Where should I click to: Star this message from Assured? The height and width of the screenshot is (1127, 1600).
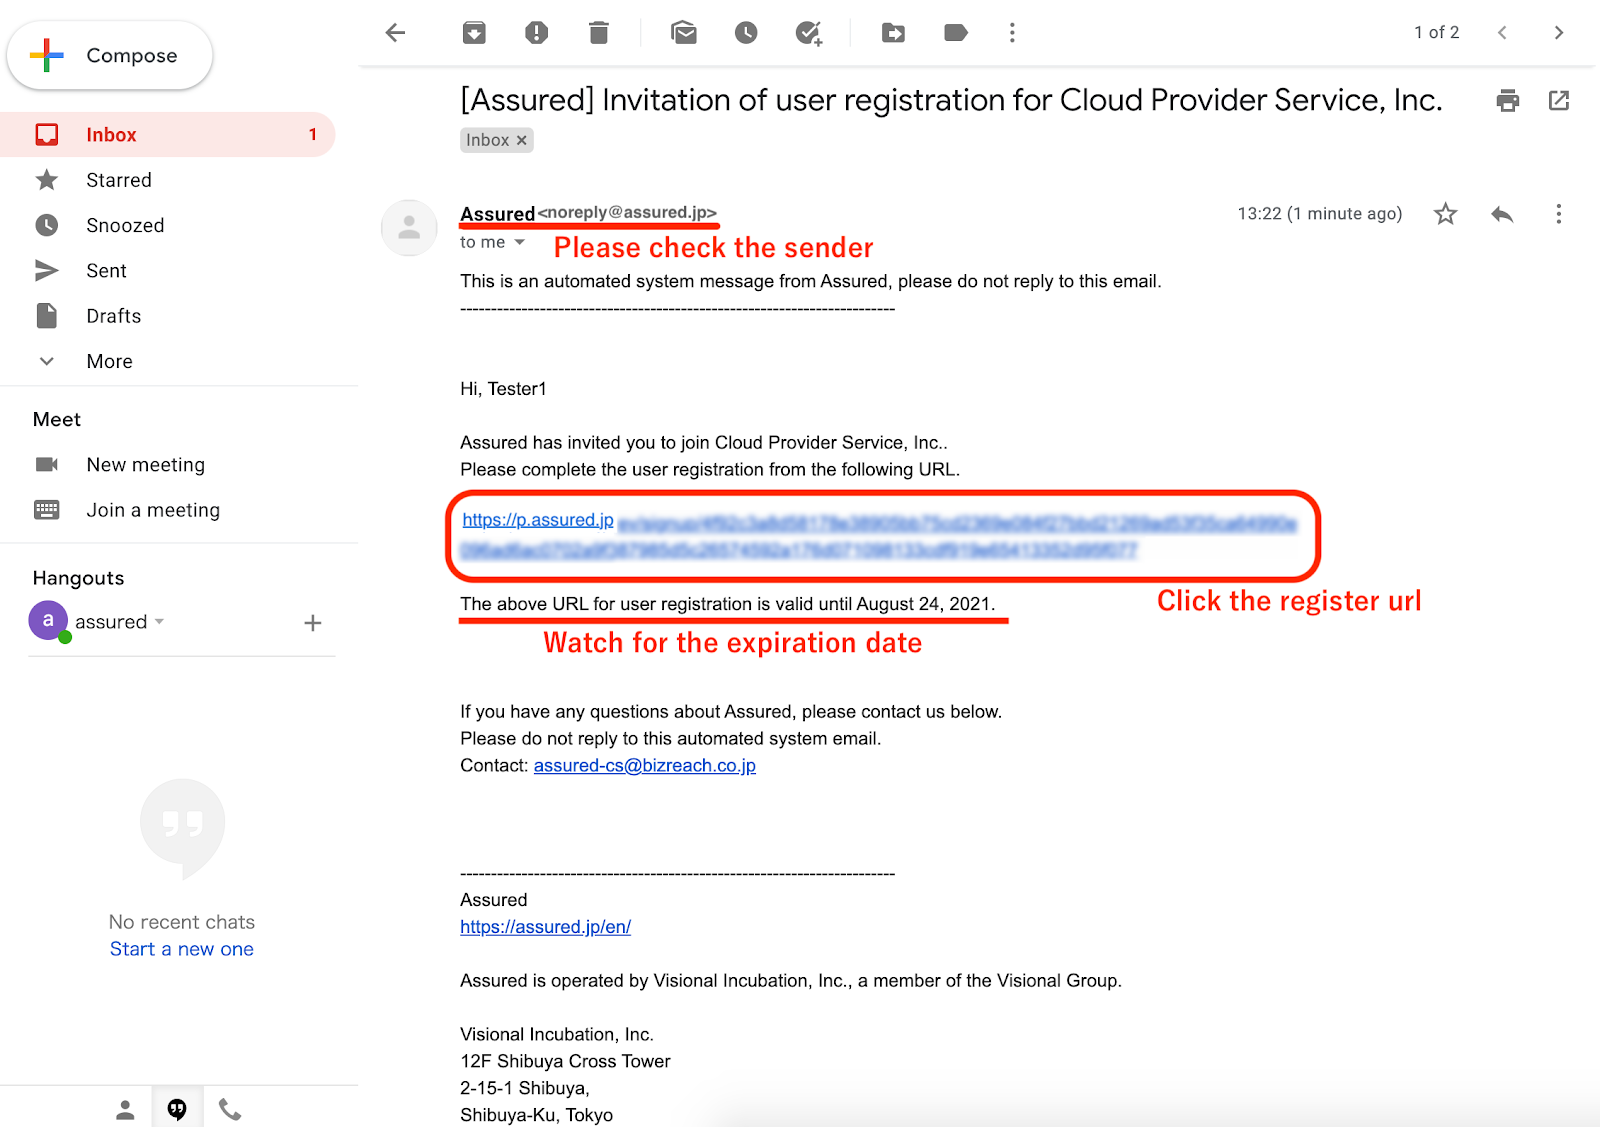pyautogui.click(x=1445, y=214)
